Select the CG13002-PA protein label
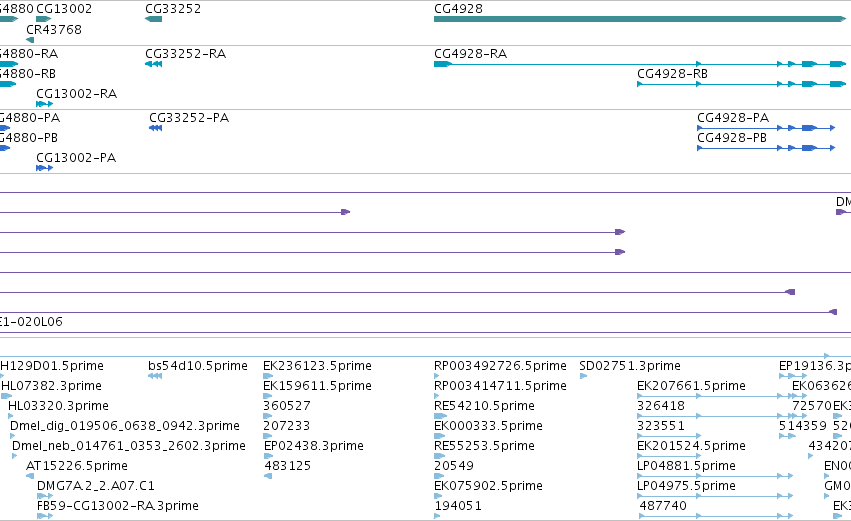 (76, 158)
